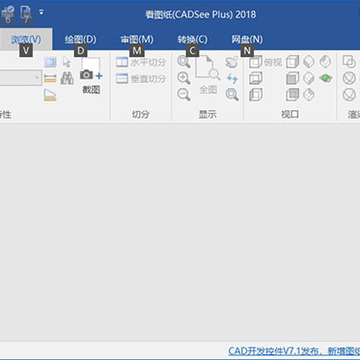Image resolution: width=360 pixels, height=360 pixels.
Task: Click the blue window icon above the ruler
Action: [x=50, y=62]
